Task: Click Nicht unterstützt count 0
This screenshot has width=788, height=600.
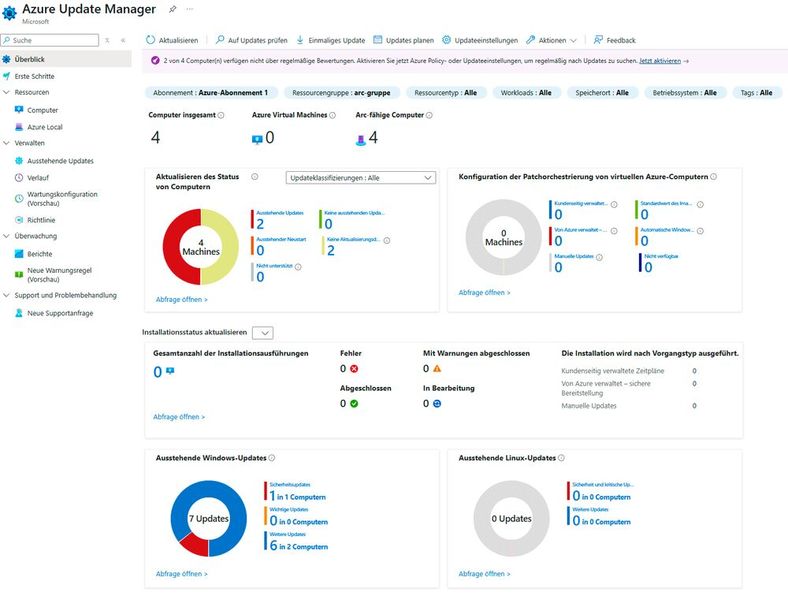Action: (260, 277)
